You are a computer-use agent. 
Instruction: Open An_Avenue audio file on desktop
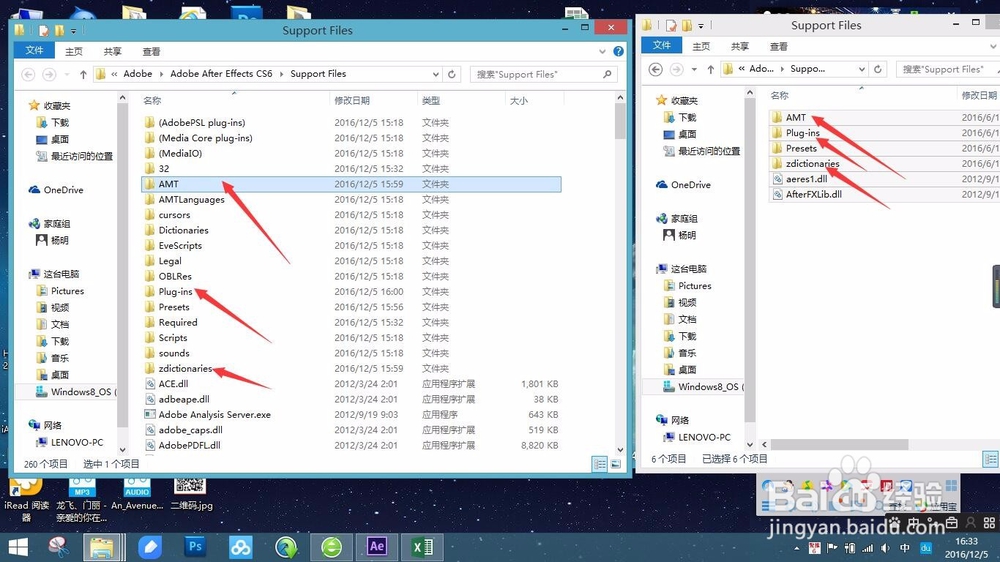137,493
